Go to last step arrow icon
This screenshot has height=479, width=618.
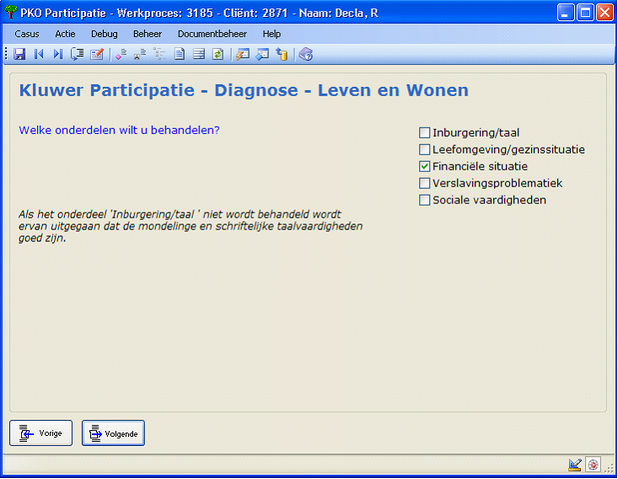58,54
